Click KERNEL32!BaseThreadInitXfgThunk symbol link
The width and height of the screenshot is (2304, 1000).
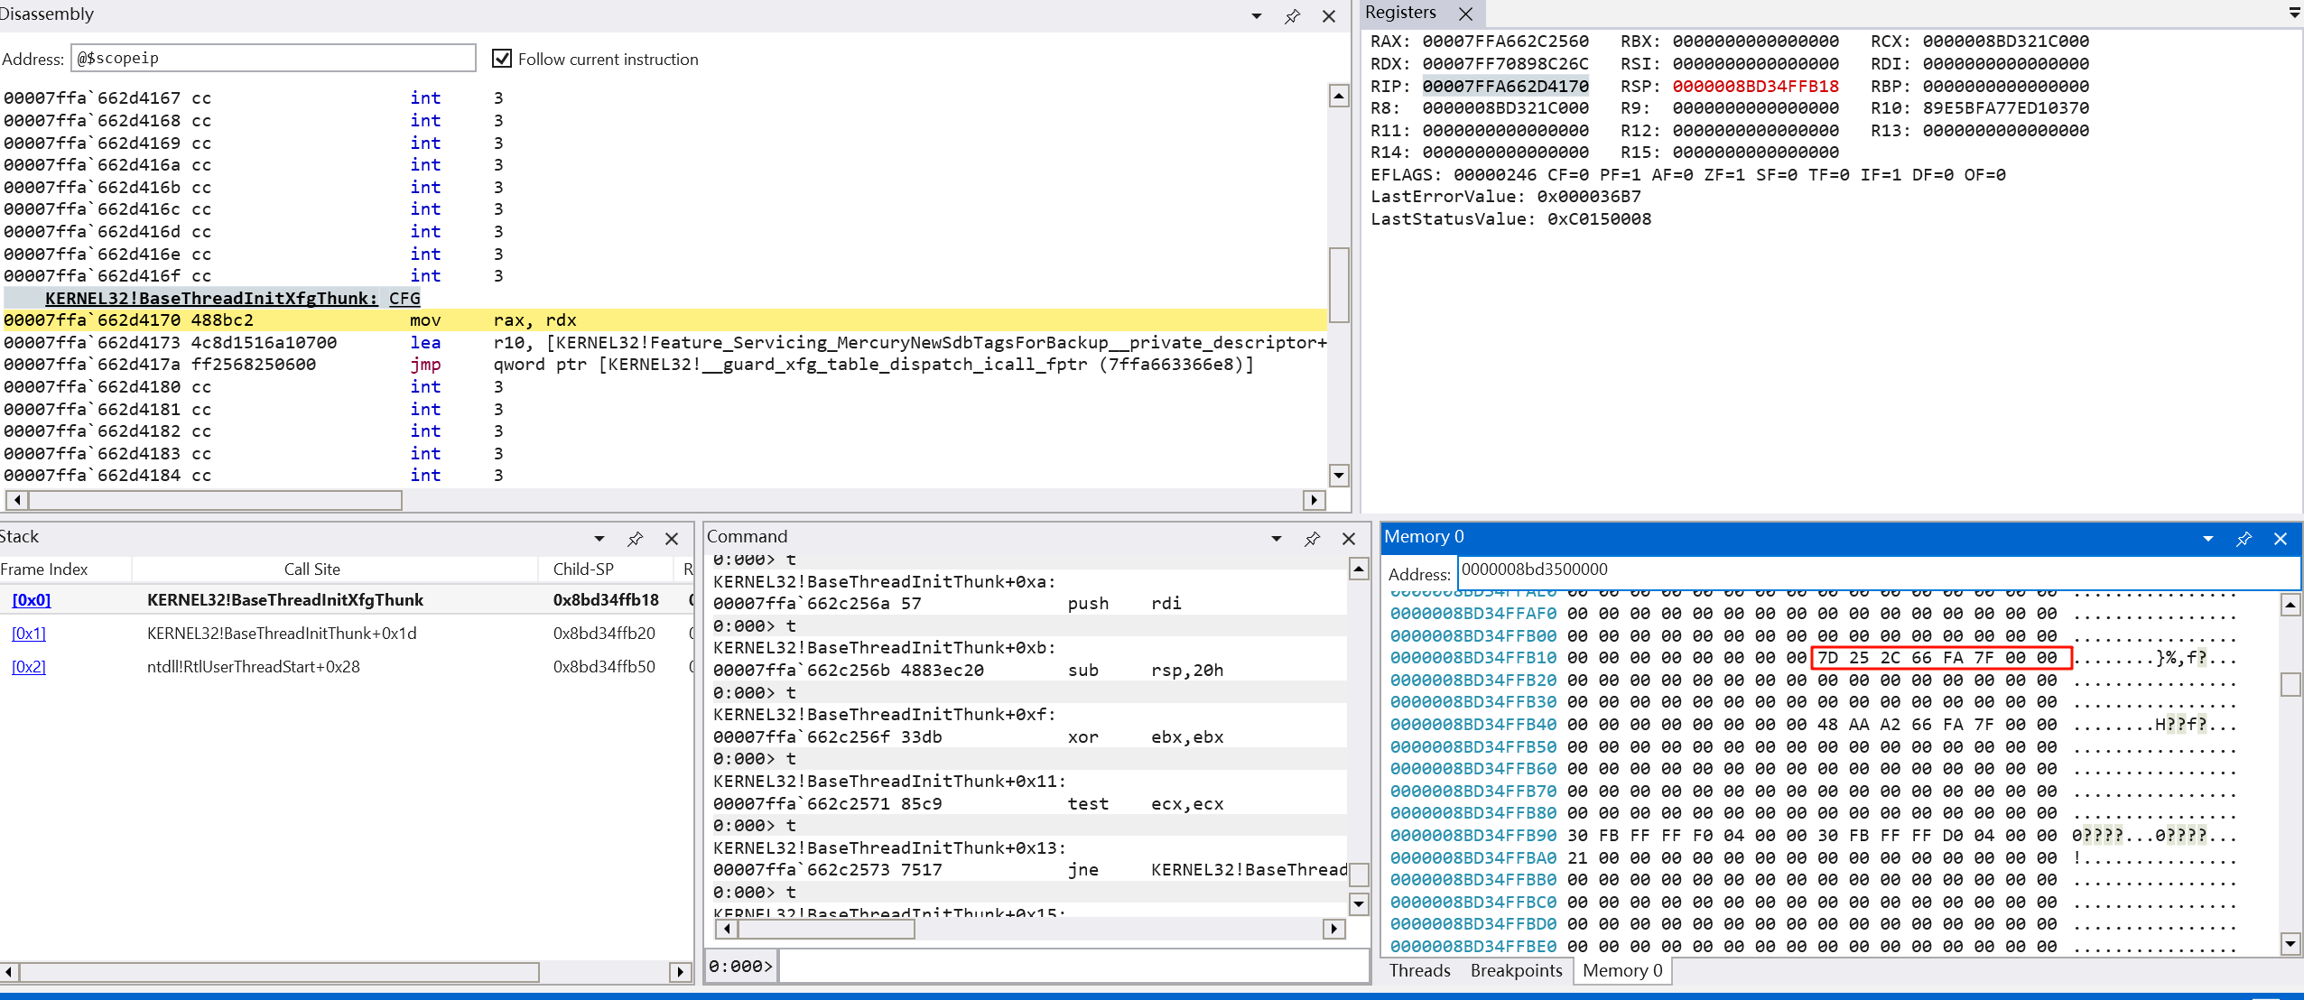[x=211, y=298]
